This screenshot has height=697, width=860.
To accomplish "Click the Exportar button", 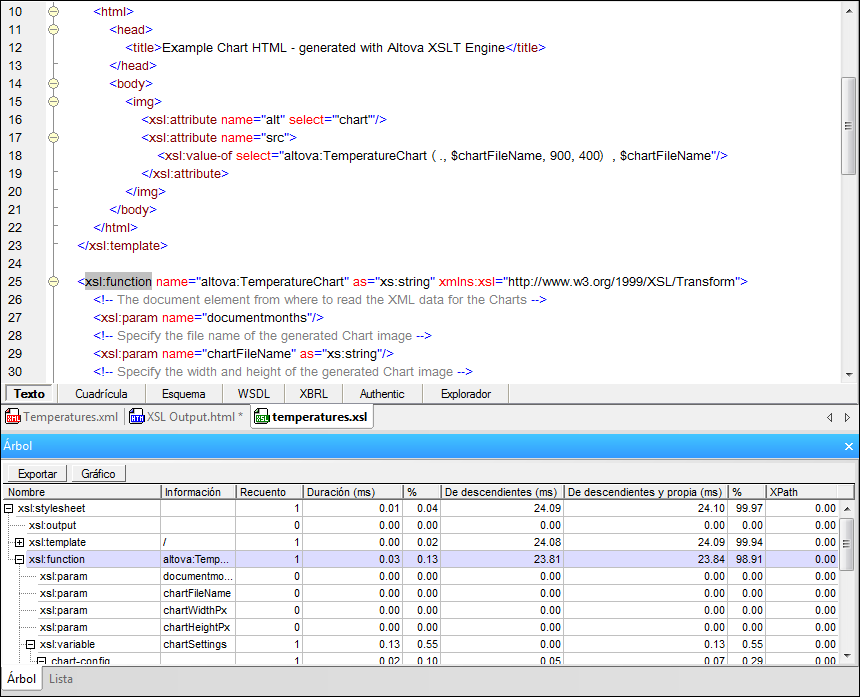I will click(36, 473).
